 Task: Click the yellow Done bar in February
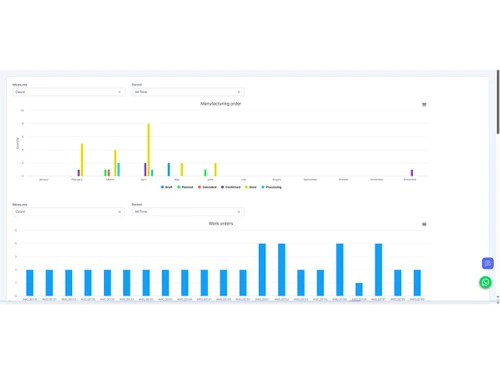pyautogui.click(x=82, y=160)
